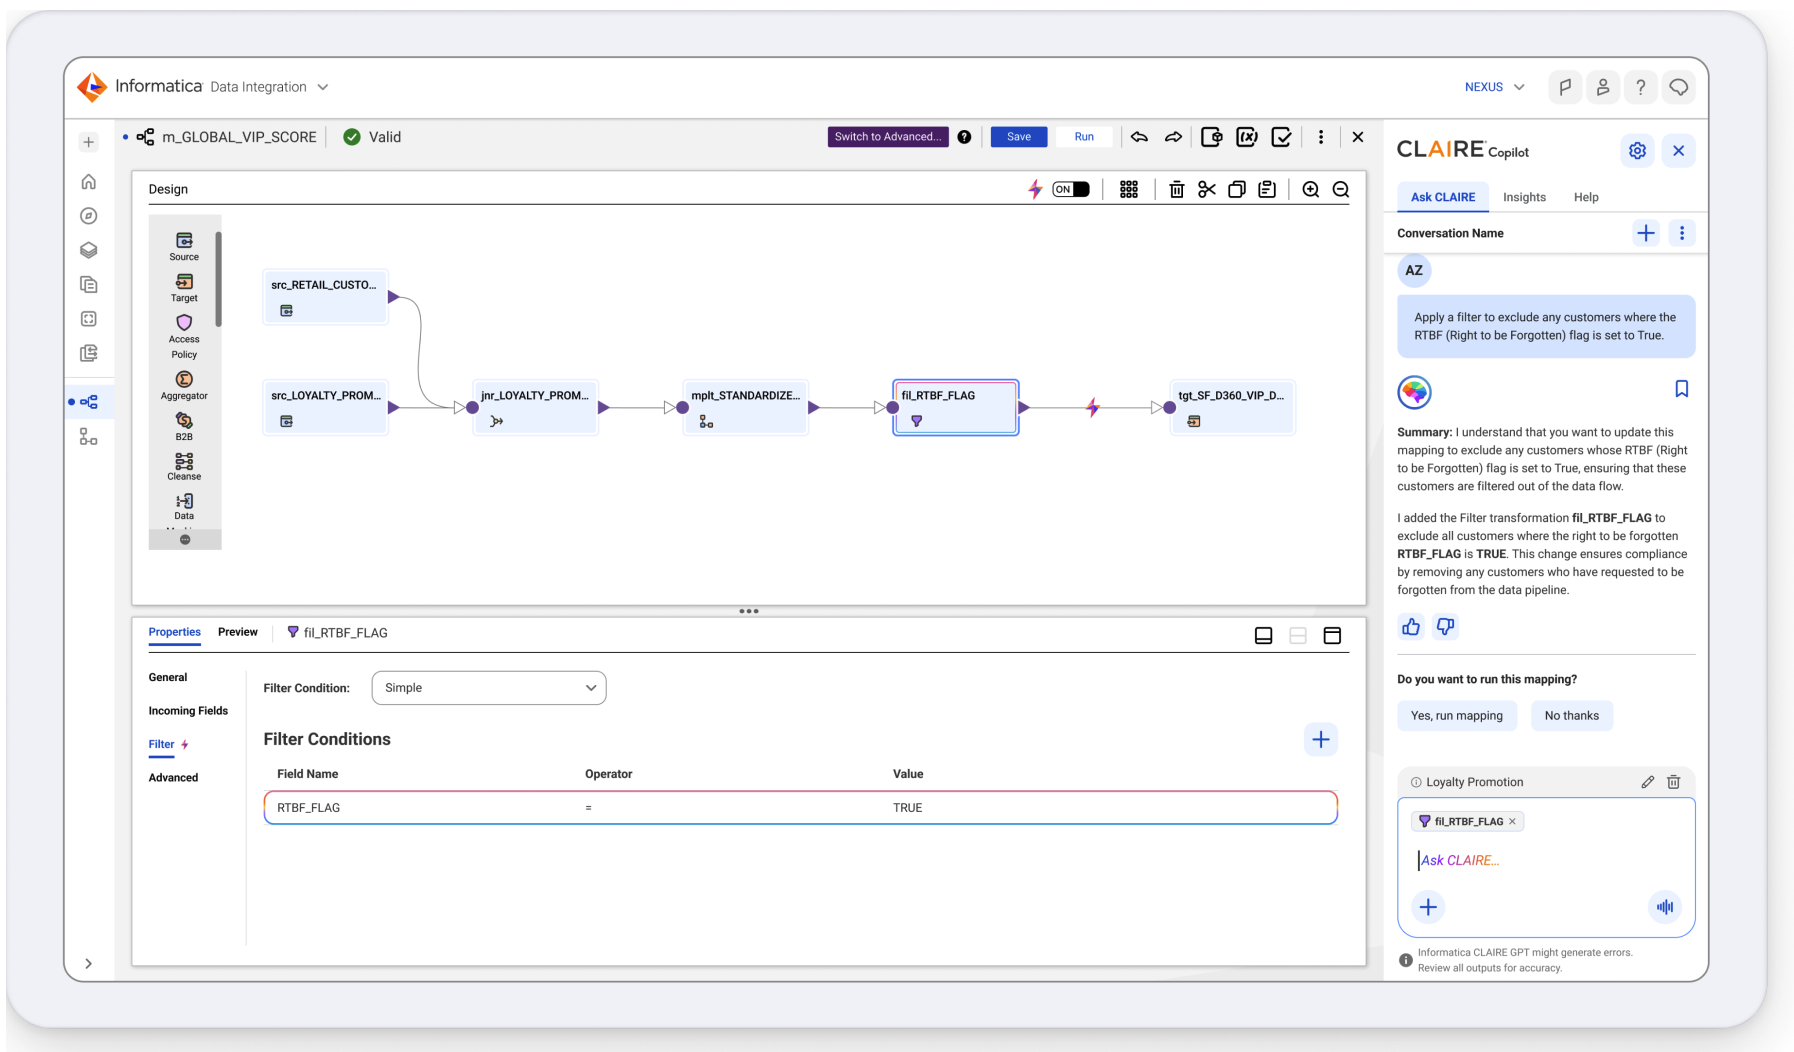Select the fil_RTBF_FLAG filter node
The image size is (1794, 1052).
(955, 407)
